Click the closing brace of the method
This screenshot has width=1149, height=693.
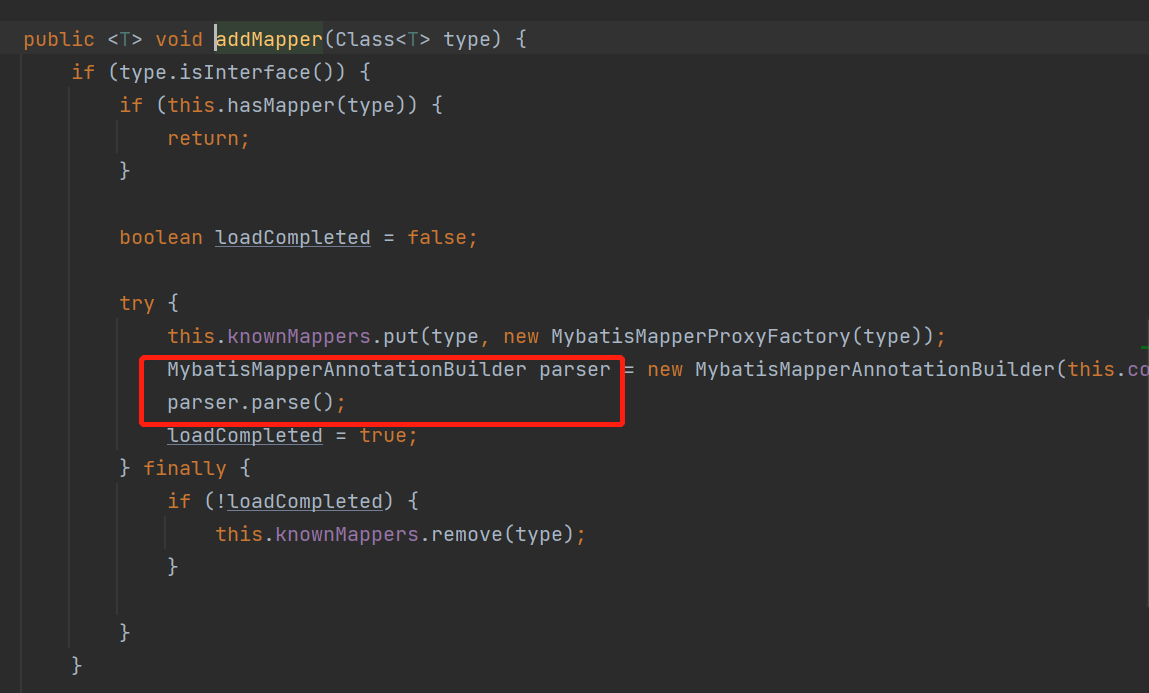tap(77, 664)
